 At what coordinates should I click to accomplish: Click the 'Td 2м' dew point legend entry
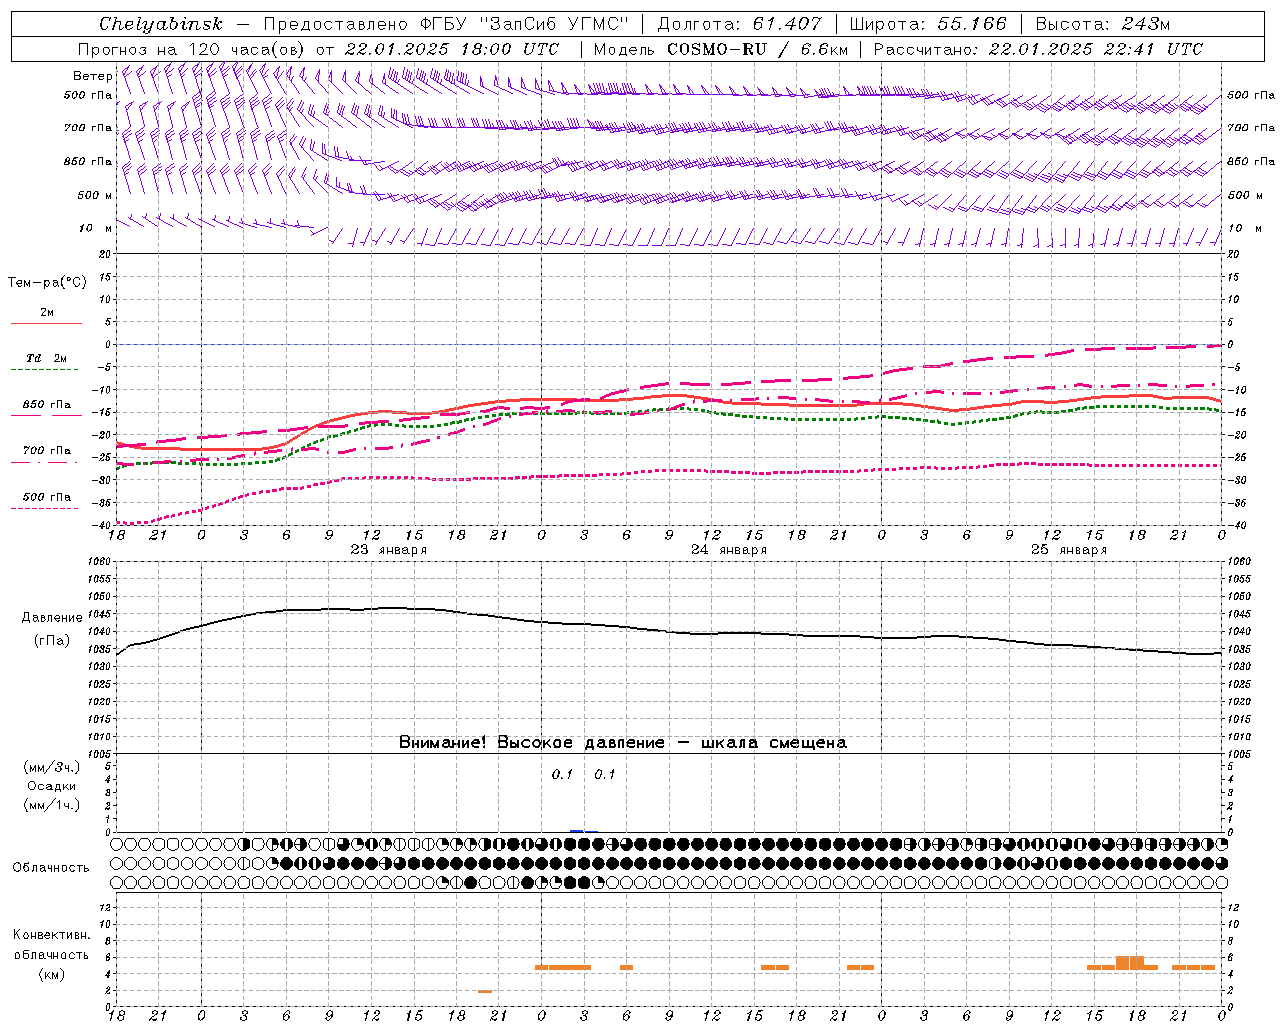point(47,358)
